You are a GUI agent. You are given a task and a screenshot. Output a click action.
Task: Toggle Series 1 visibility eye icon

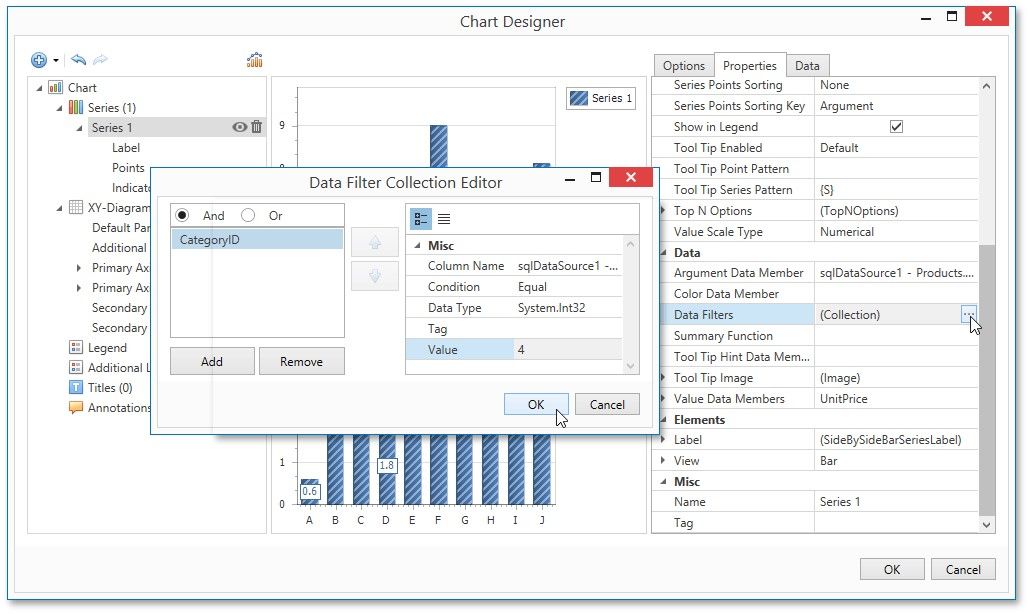239,127
